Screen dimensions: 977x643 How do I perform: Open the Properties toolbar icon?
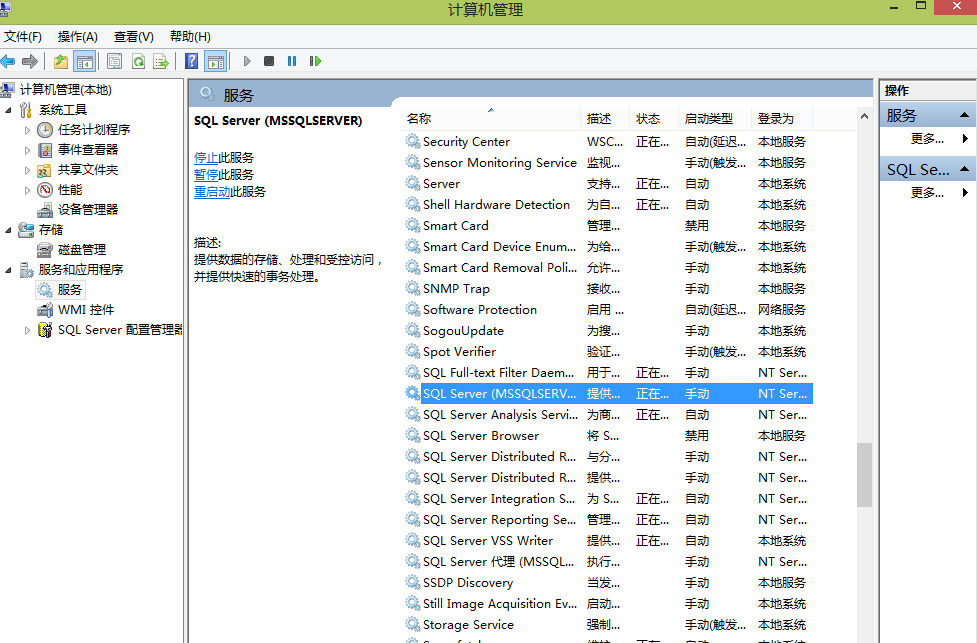[114, 61]
